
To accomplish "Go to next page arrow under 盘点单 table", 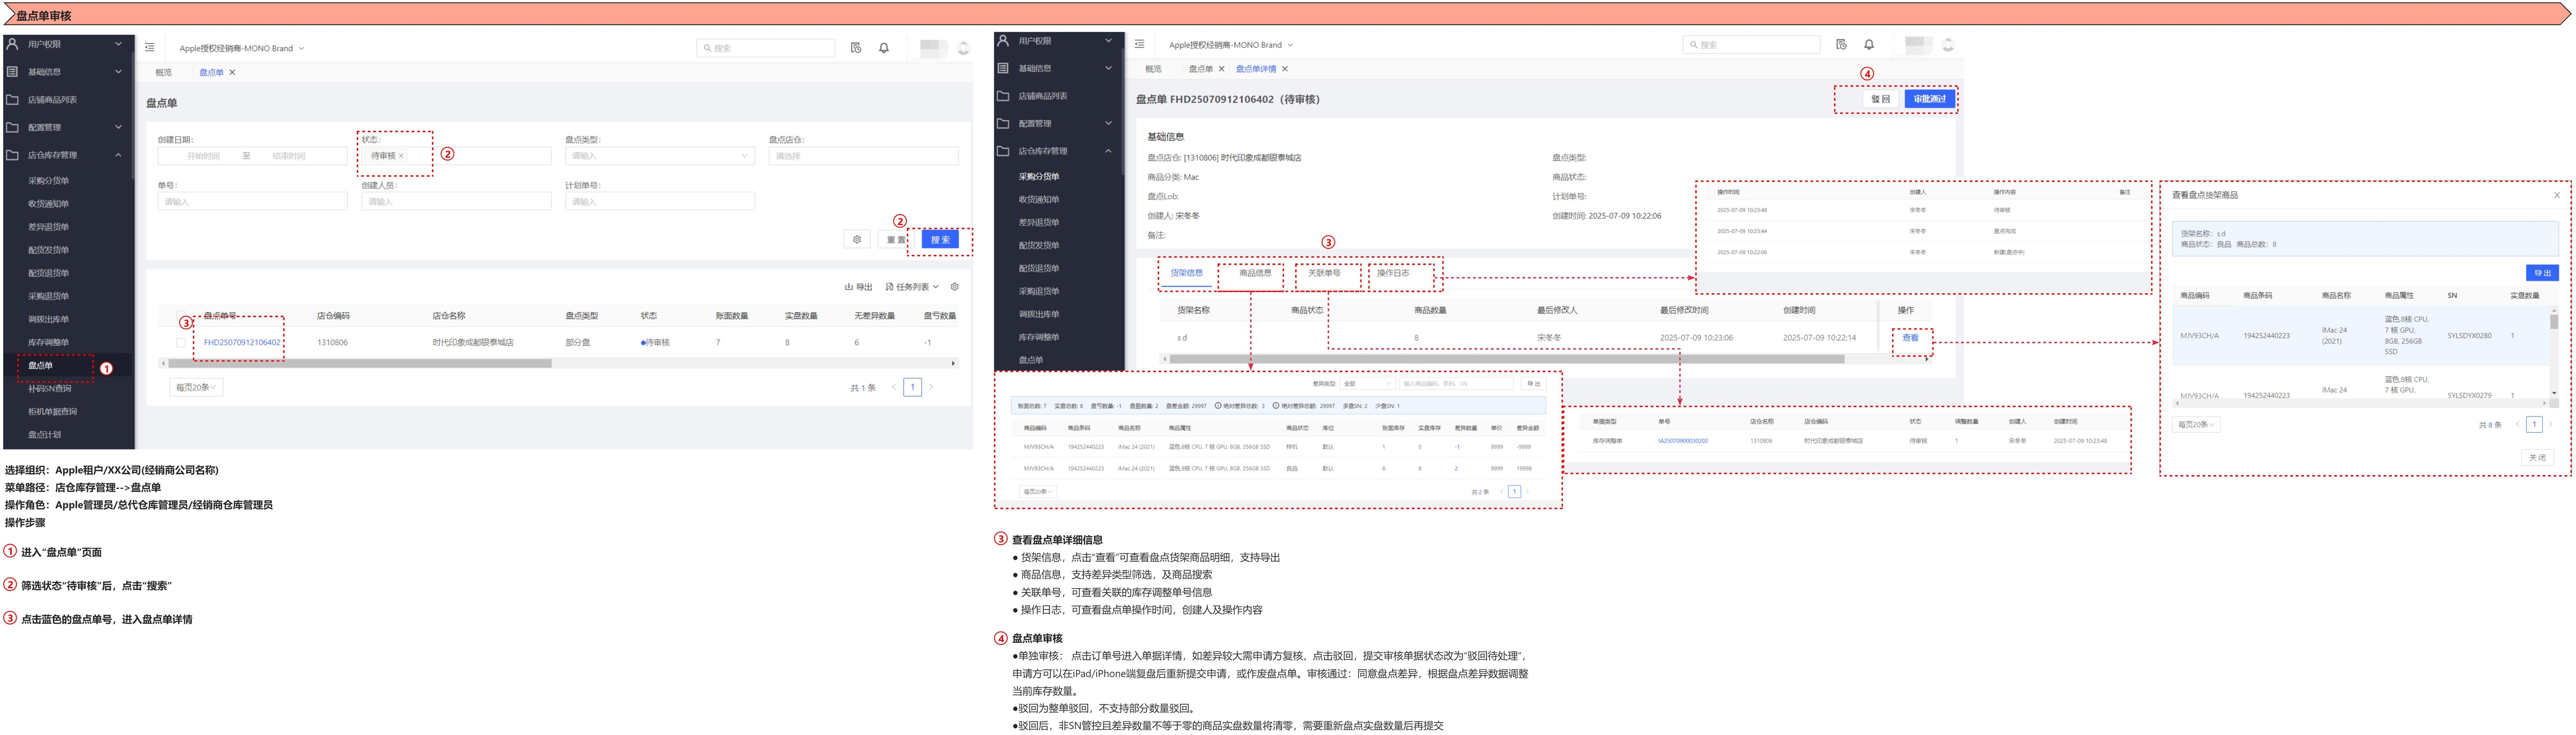I will pos(931,387).
